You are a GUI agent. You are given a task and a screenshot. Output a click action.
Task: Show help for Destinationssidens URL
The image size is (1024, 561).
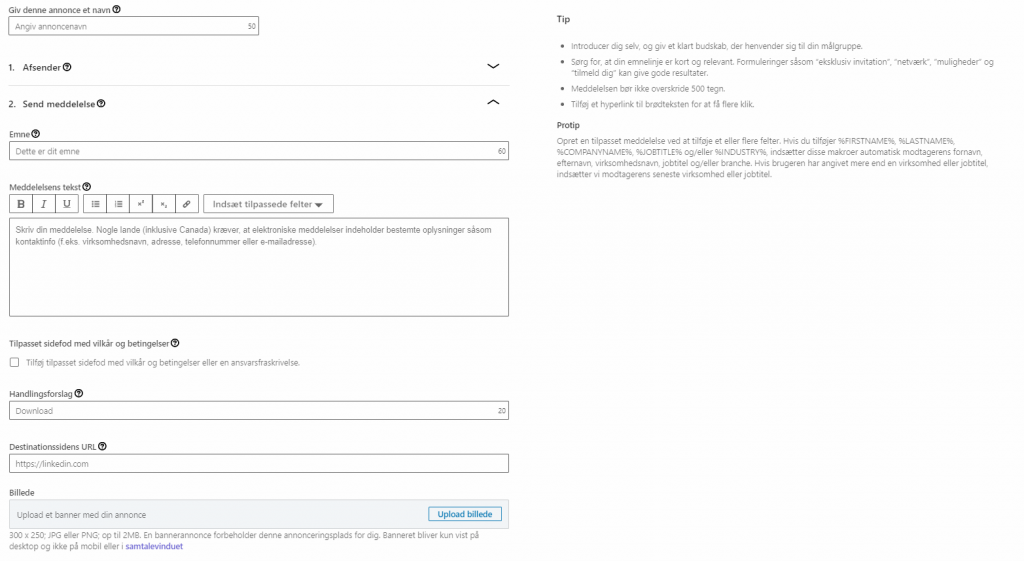coord(103,447)
